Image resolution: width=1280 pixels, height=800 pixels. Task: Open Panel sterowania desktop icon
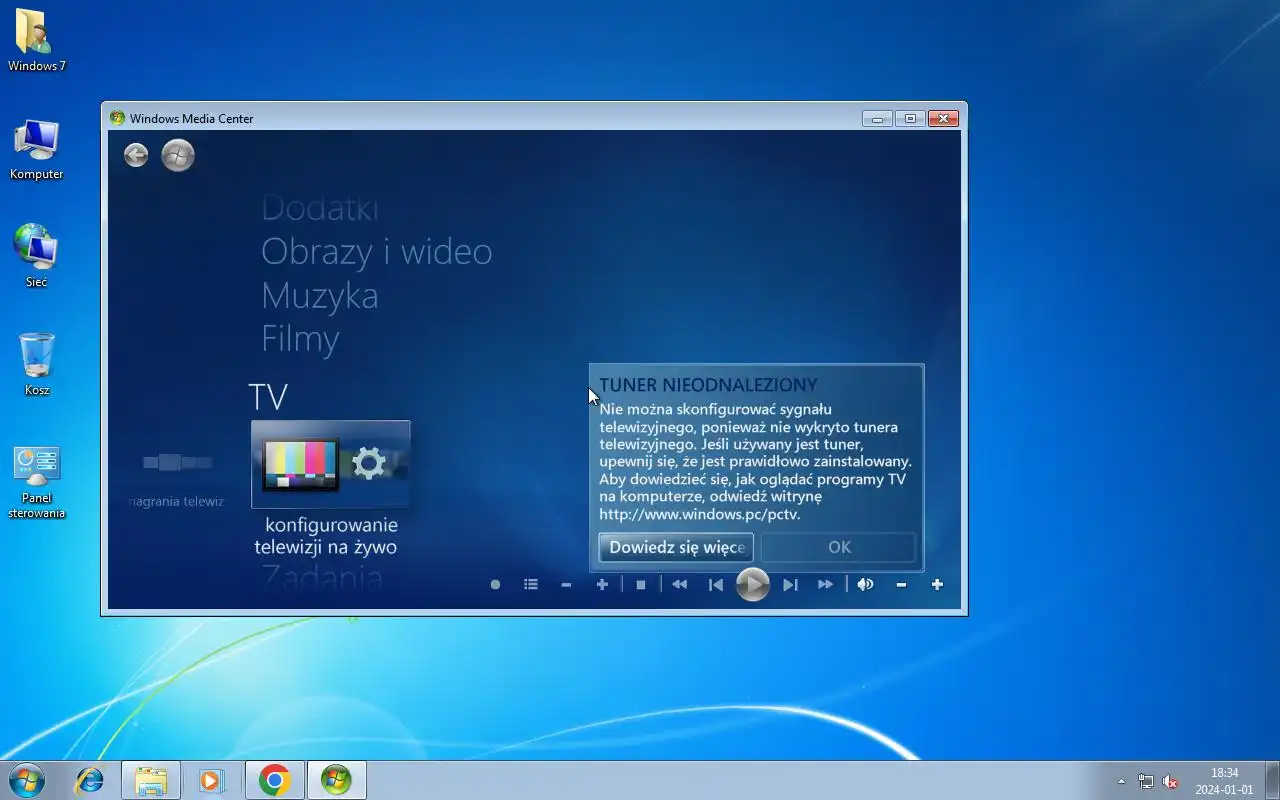pyautogui.click(x=37, y=482)
